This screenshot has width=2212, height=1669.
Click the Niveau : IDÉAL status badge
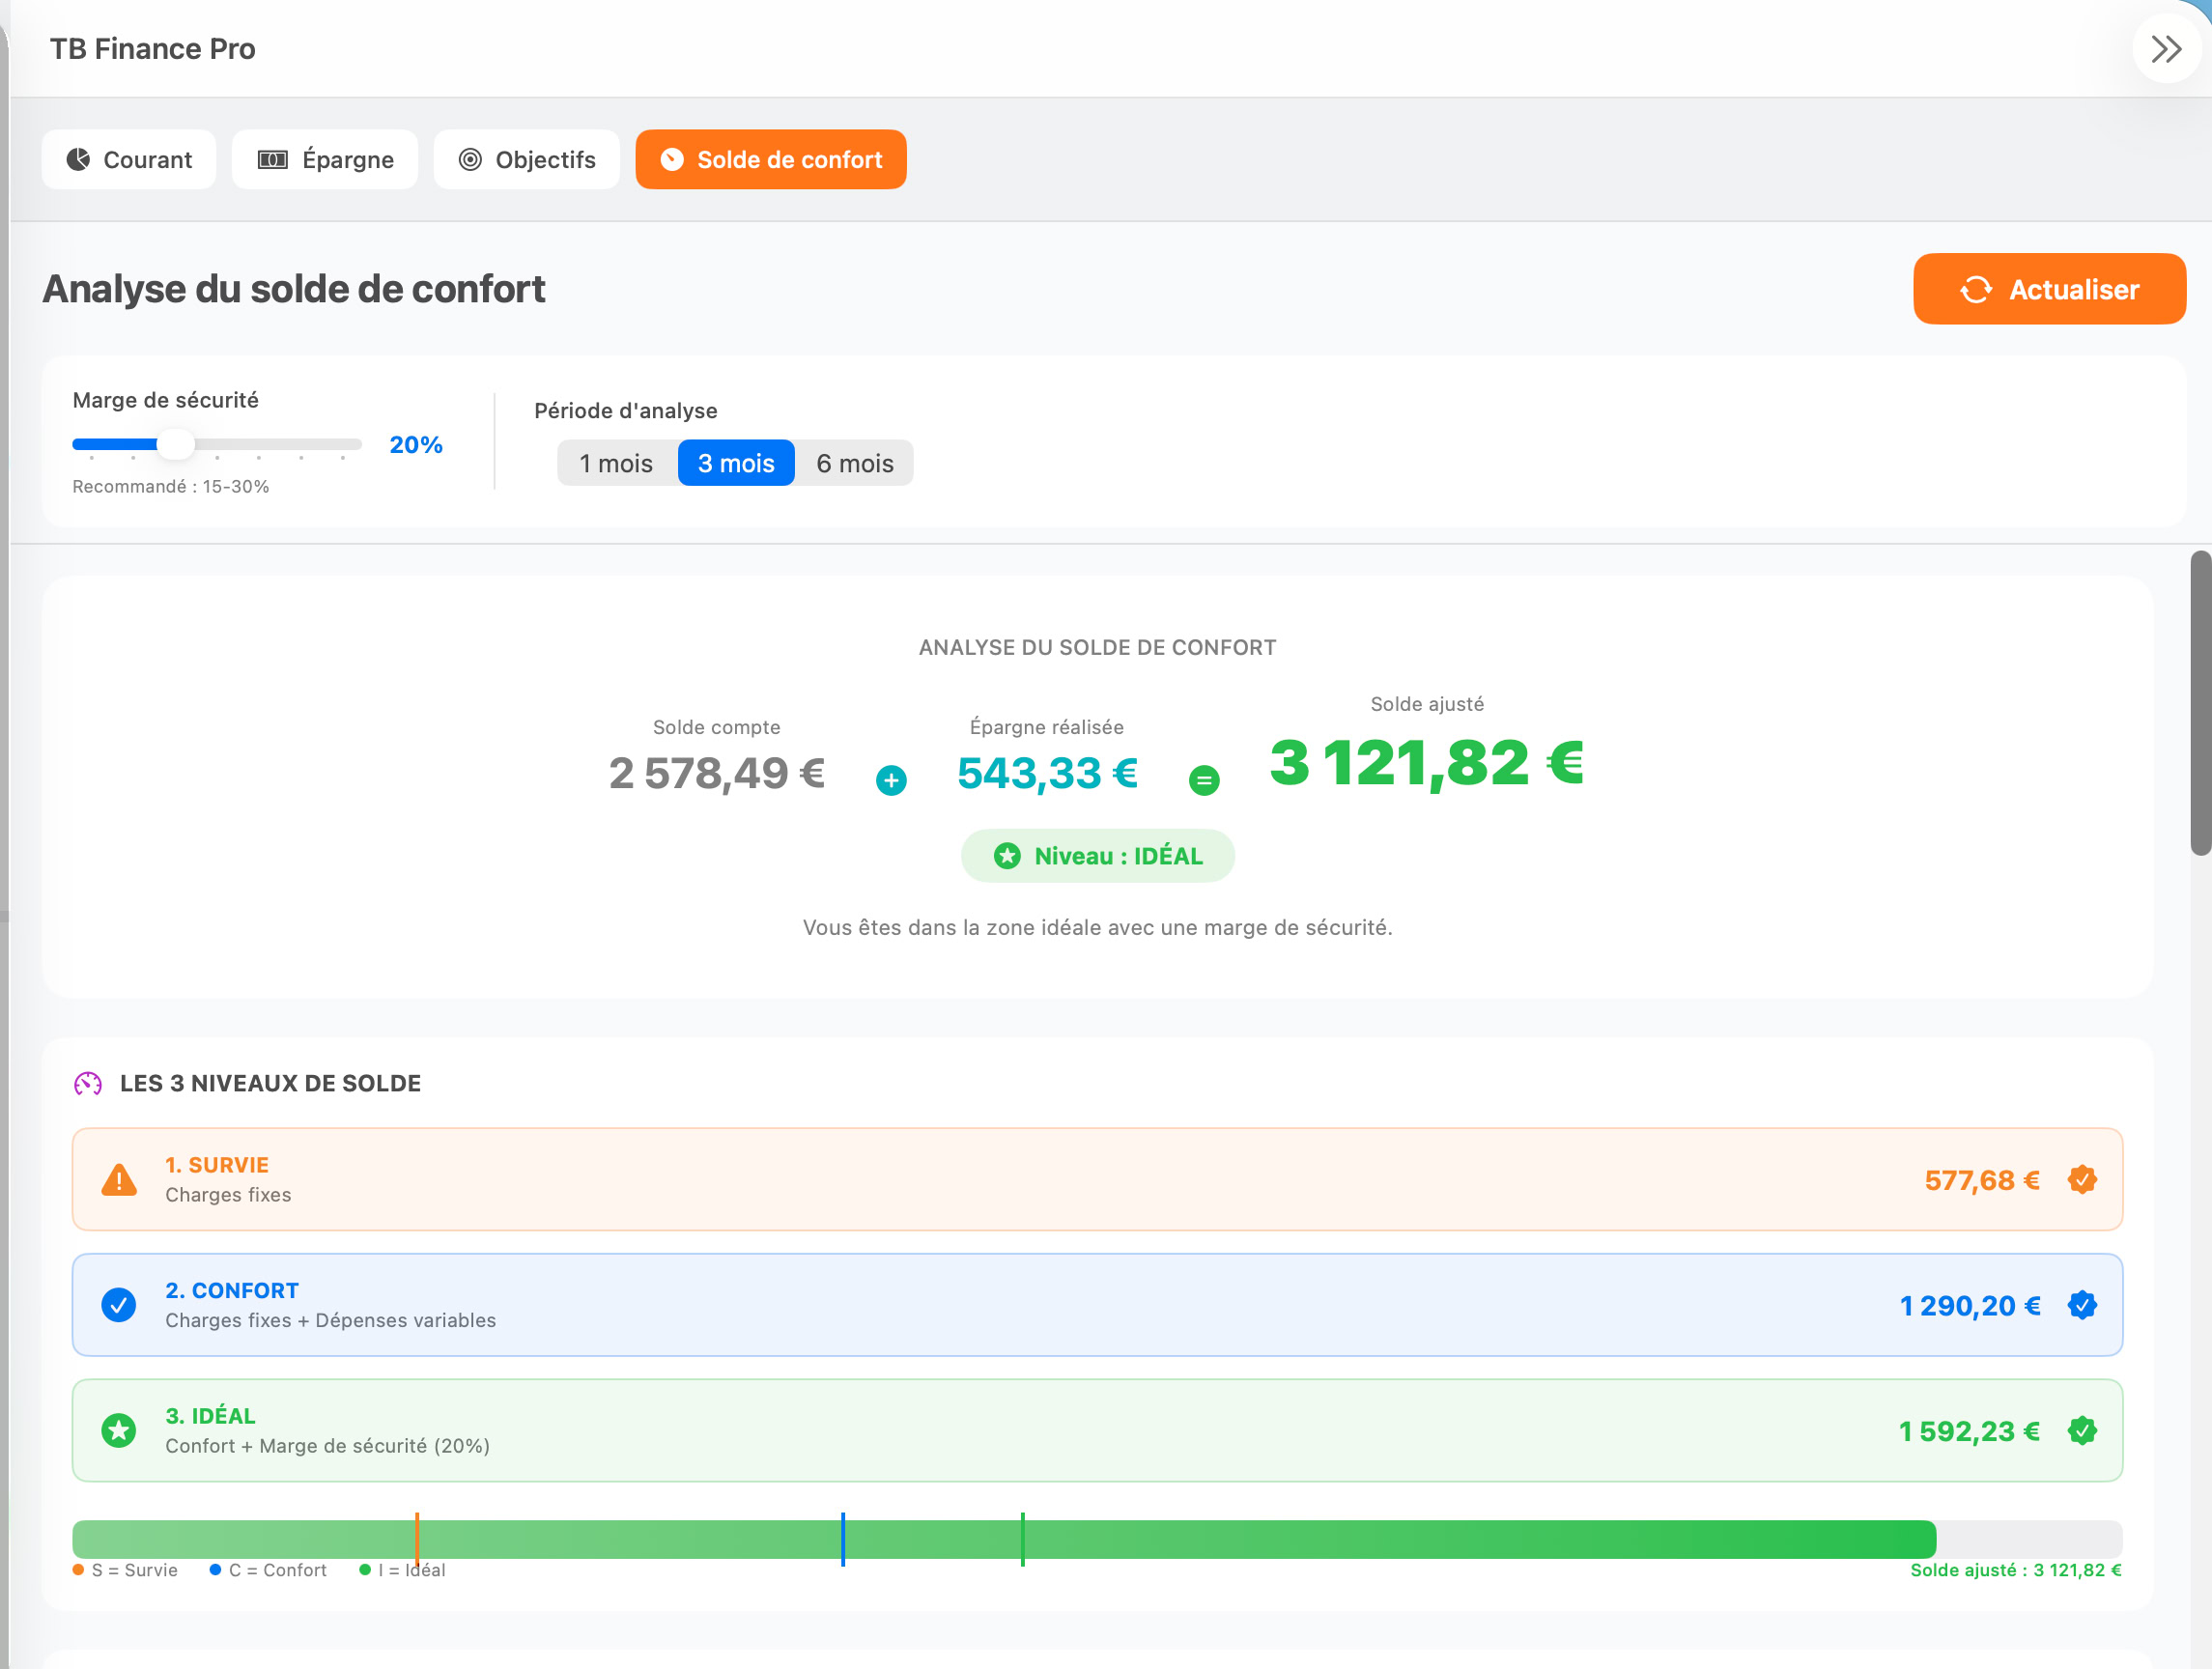point(1098,856)
